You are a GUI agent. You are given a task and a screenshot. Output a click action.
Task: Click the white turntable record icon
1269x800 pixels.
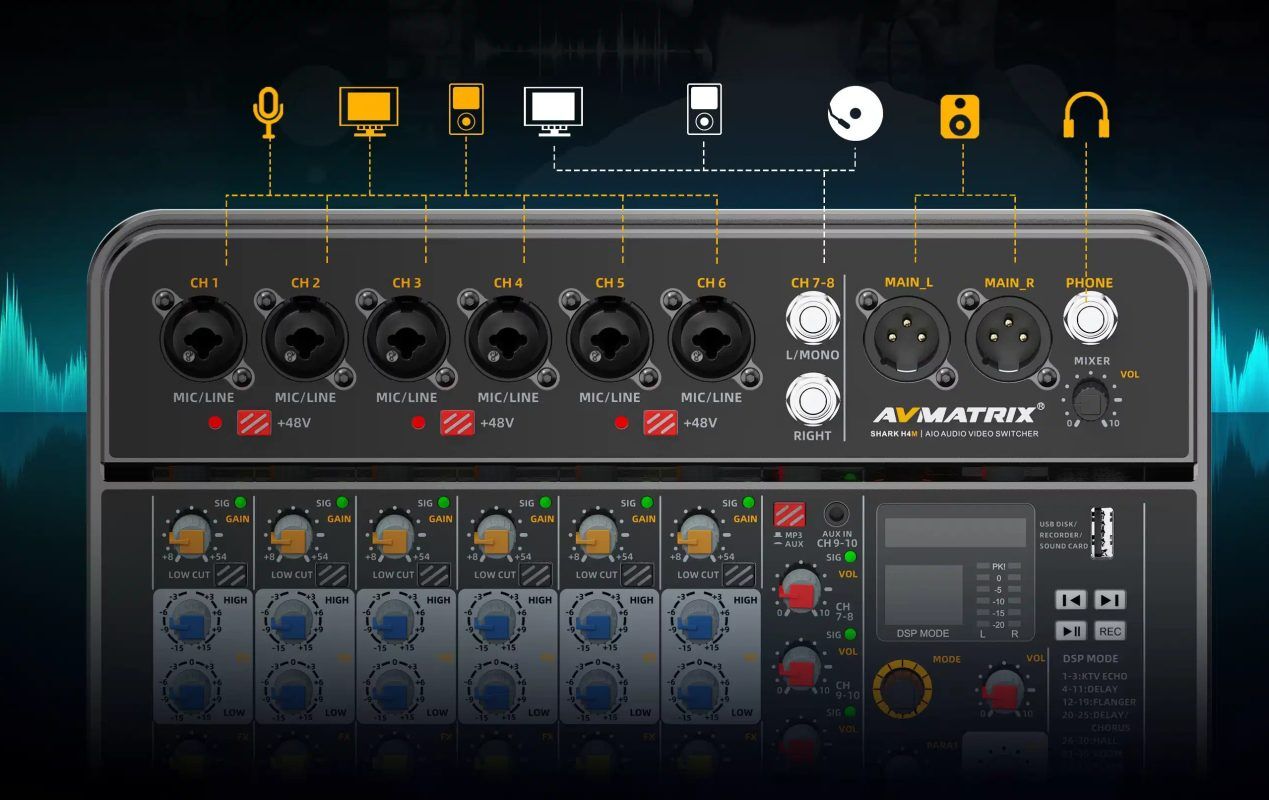coord(855,114)
